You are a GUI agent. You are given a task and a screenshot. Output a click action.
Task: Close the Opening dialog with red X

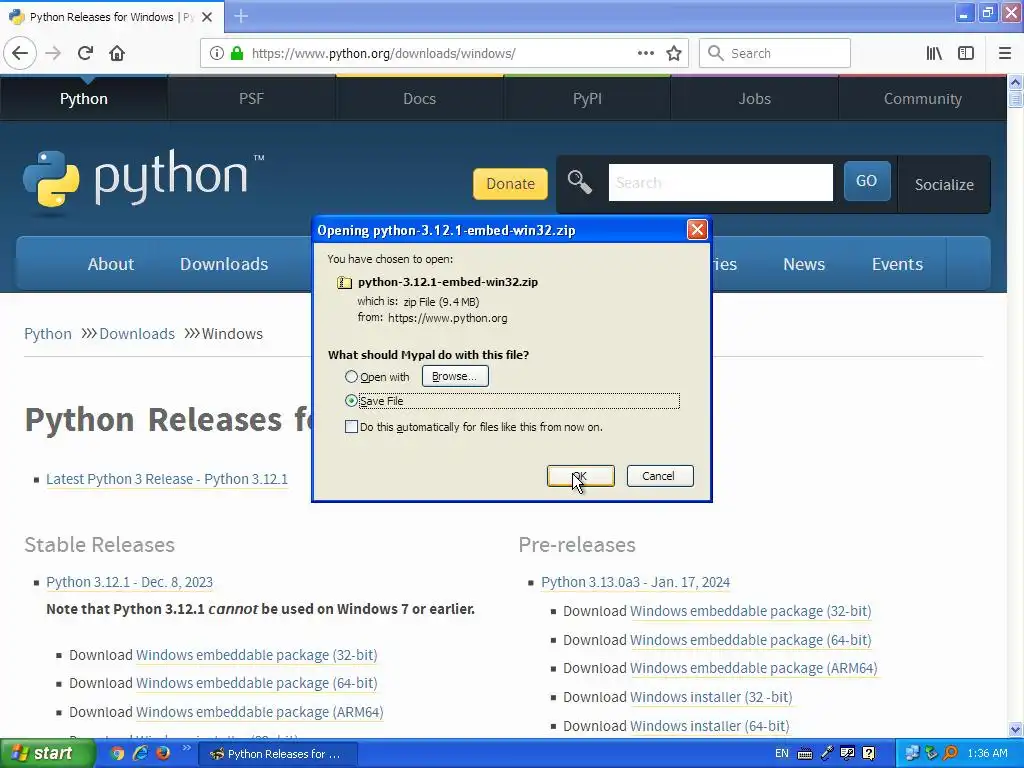coord(697,230)
